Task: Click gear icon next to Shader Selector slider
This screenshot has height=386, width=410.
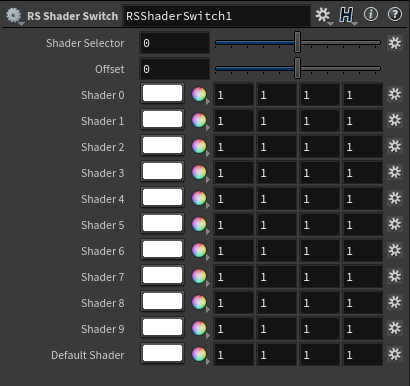Action: (x=395, y=43)
